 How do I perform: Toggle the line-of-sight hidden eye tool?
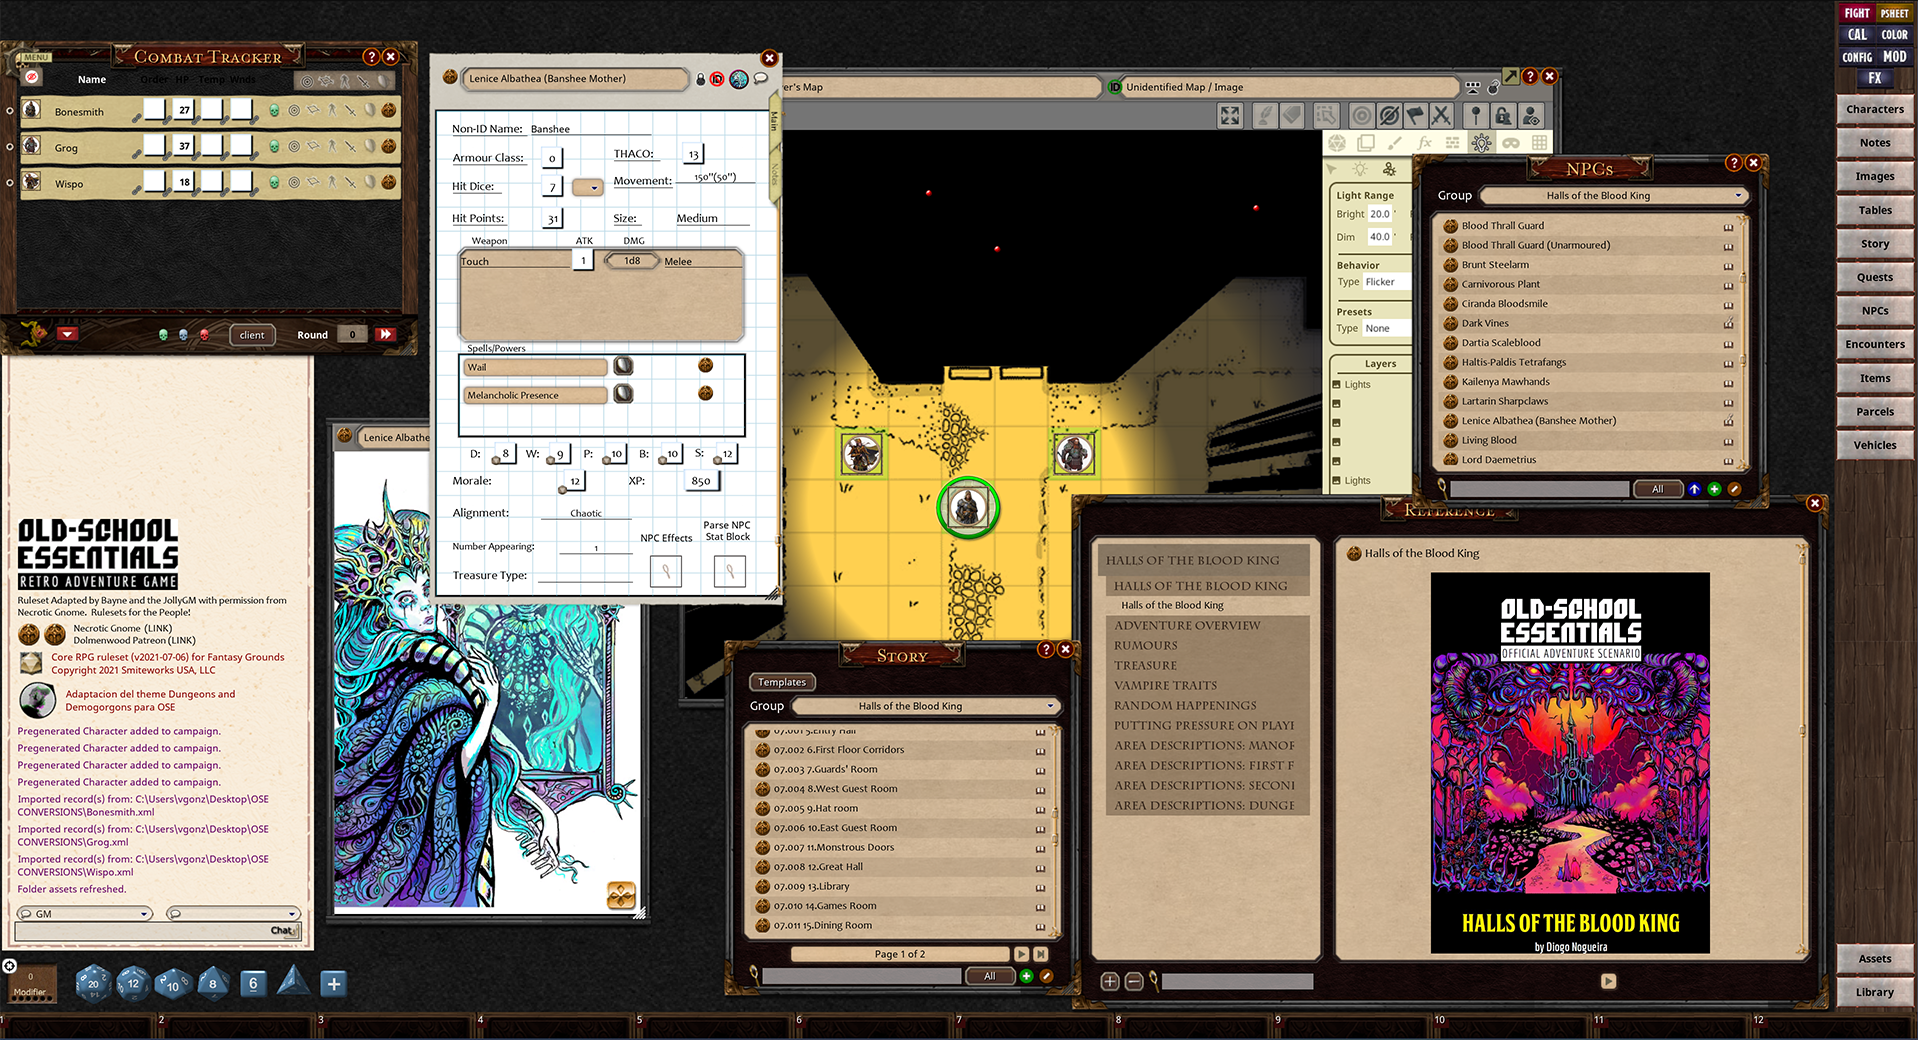(x=1389, y=116)
